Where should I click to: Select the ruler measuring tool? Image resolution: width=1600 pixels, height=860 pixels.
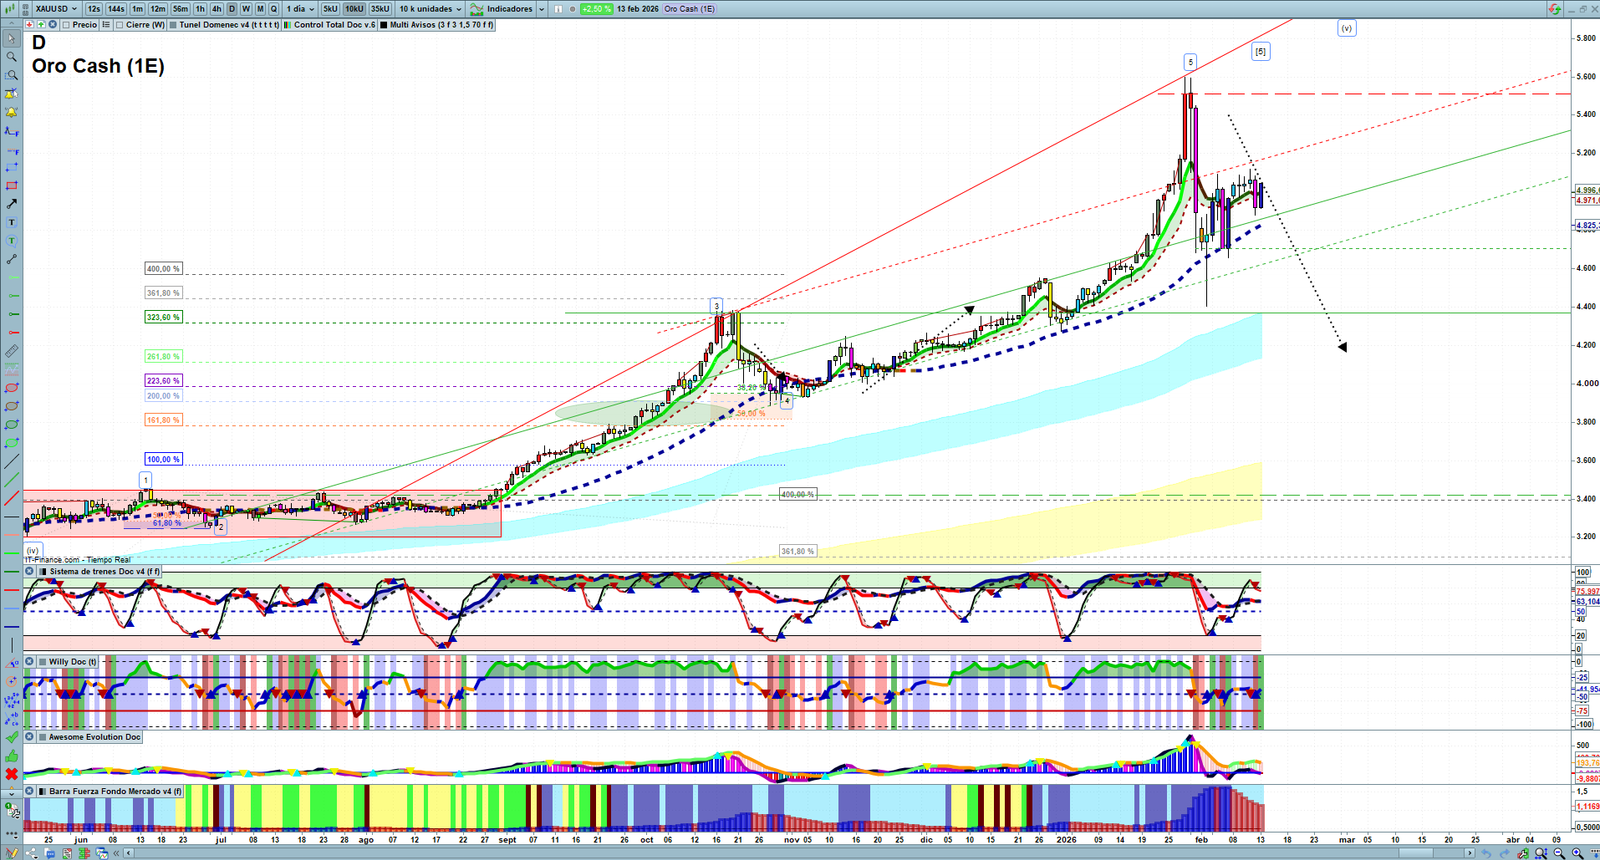11,351
